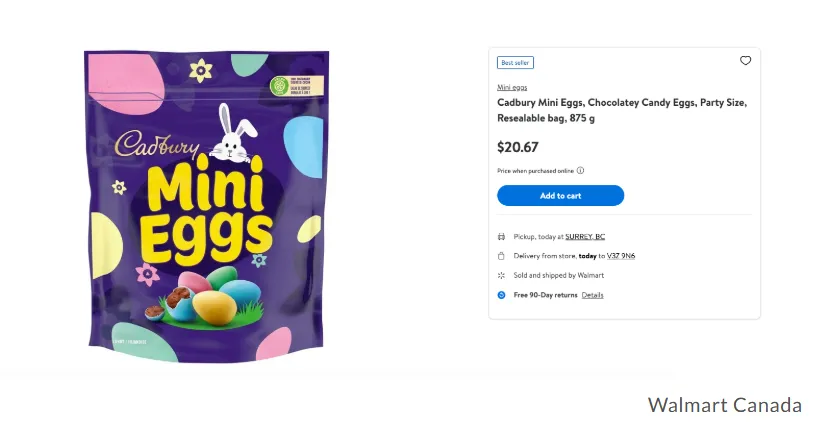Click the price info circle icon
This screenshot has width=828, height=430.
[x=580, y=171]
